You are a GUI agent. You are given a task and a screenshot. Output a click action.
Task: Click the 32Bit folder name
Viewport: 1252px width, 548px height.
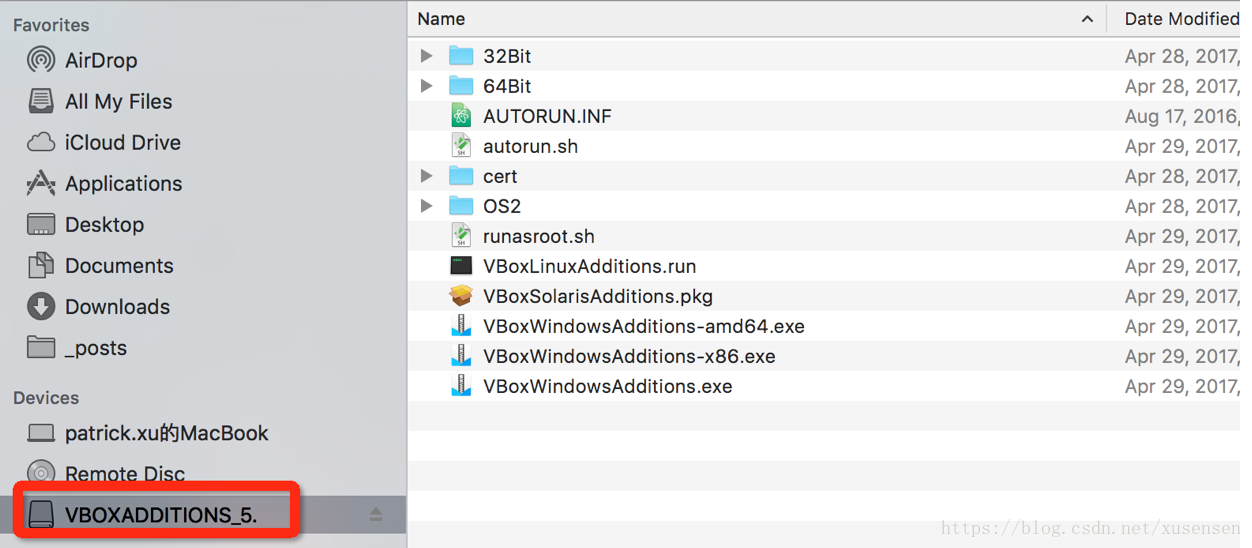[x=507, y=56]
